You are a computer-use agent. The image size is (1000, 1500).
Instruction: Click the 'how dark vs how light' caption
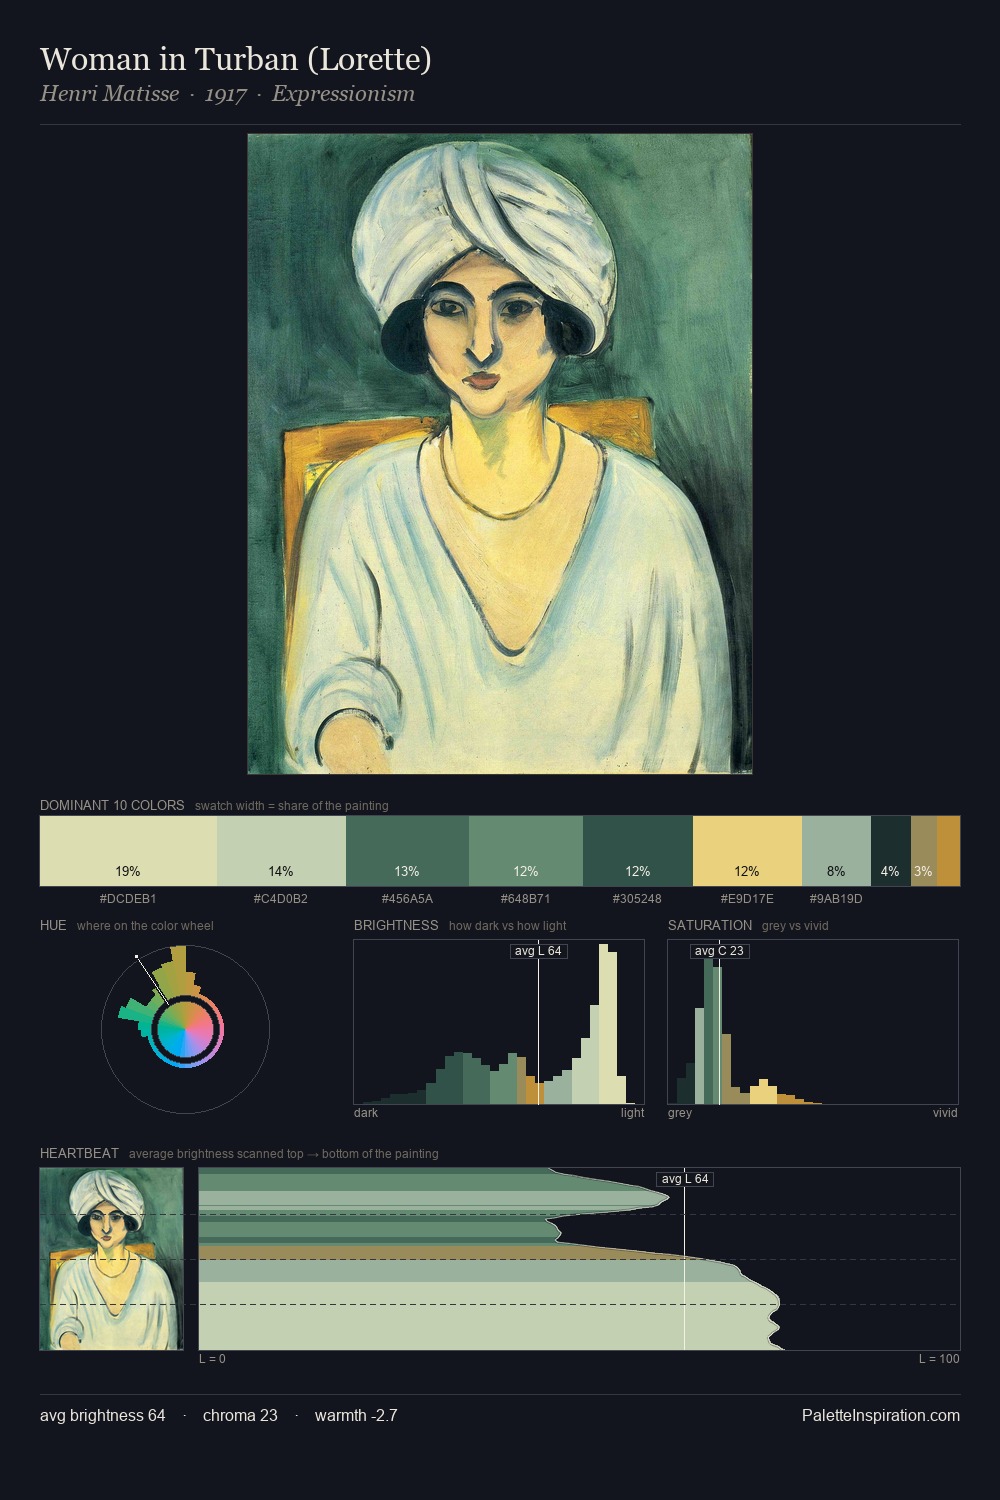pyautogui.click(x=508, y=925)
